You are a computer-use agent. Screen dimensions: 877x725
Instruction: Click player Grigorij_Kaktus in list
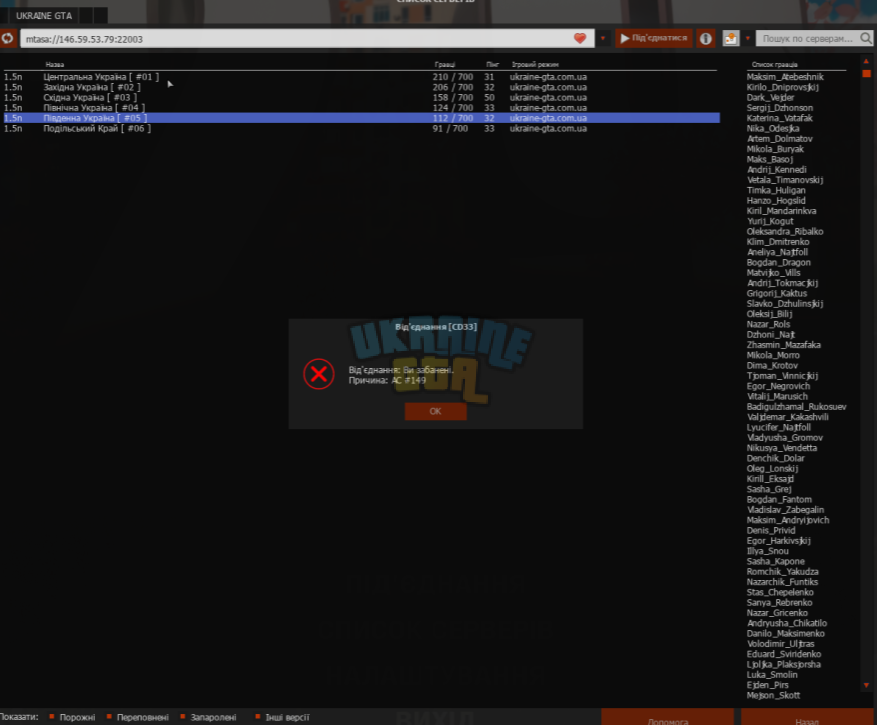(x=777, y=293)
